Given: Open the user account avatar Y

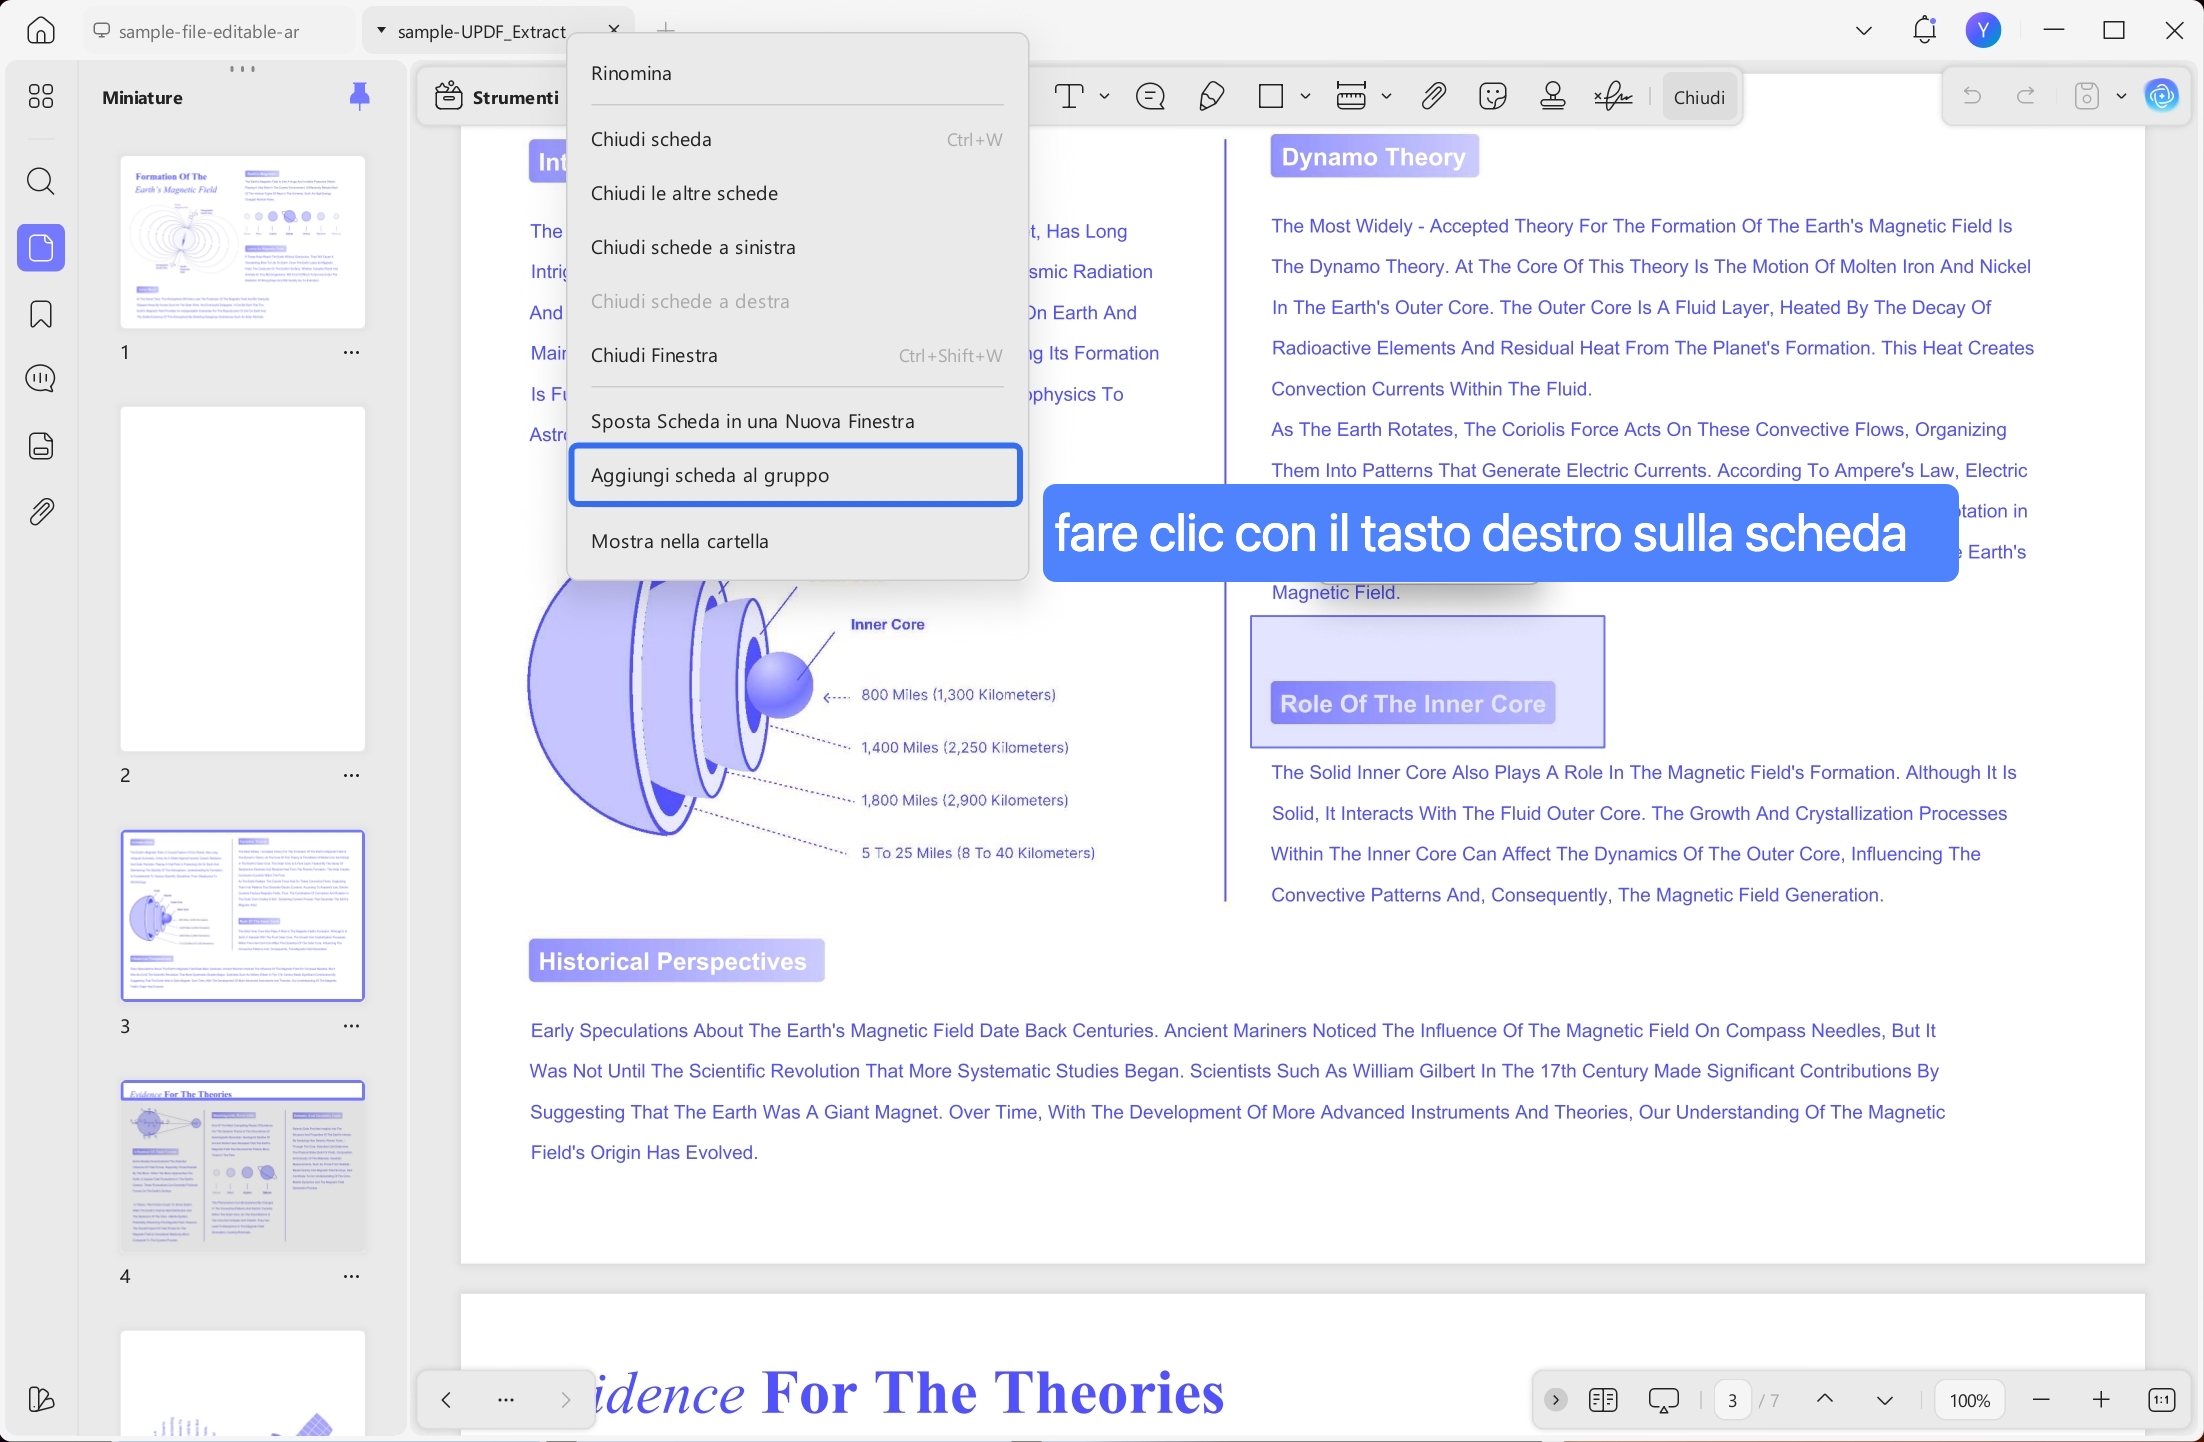Looking at the screenshot, I should tap(1984, 30).
